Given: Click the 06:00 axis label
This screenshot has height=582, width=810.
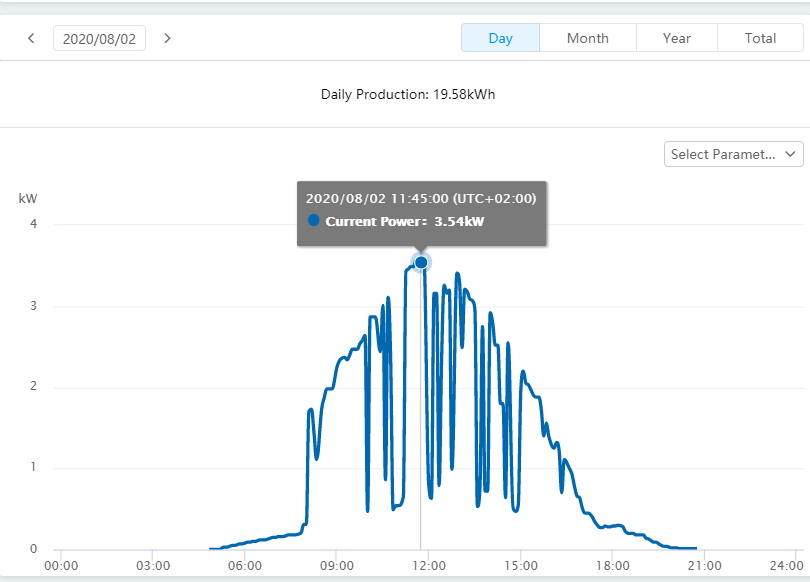Looking at the screenshot, I should point(245,565).
